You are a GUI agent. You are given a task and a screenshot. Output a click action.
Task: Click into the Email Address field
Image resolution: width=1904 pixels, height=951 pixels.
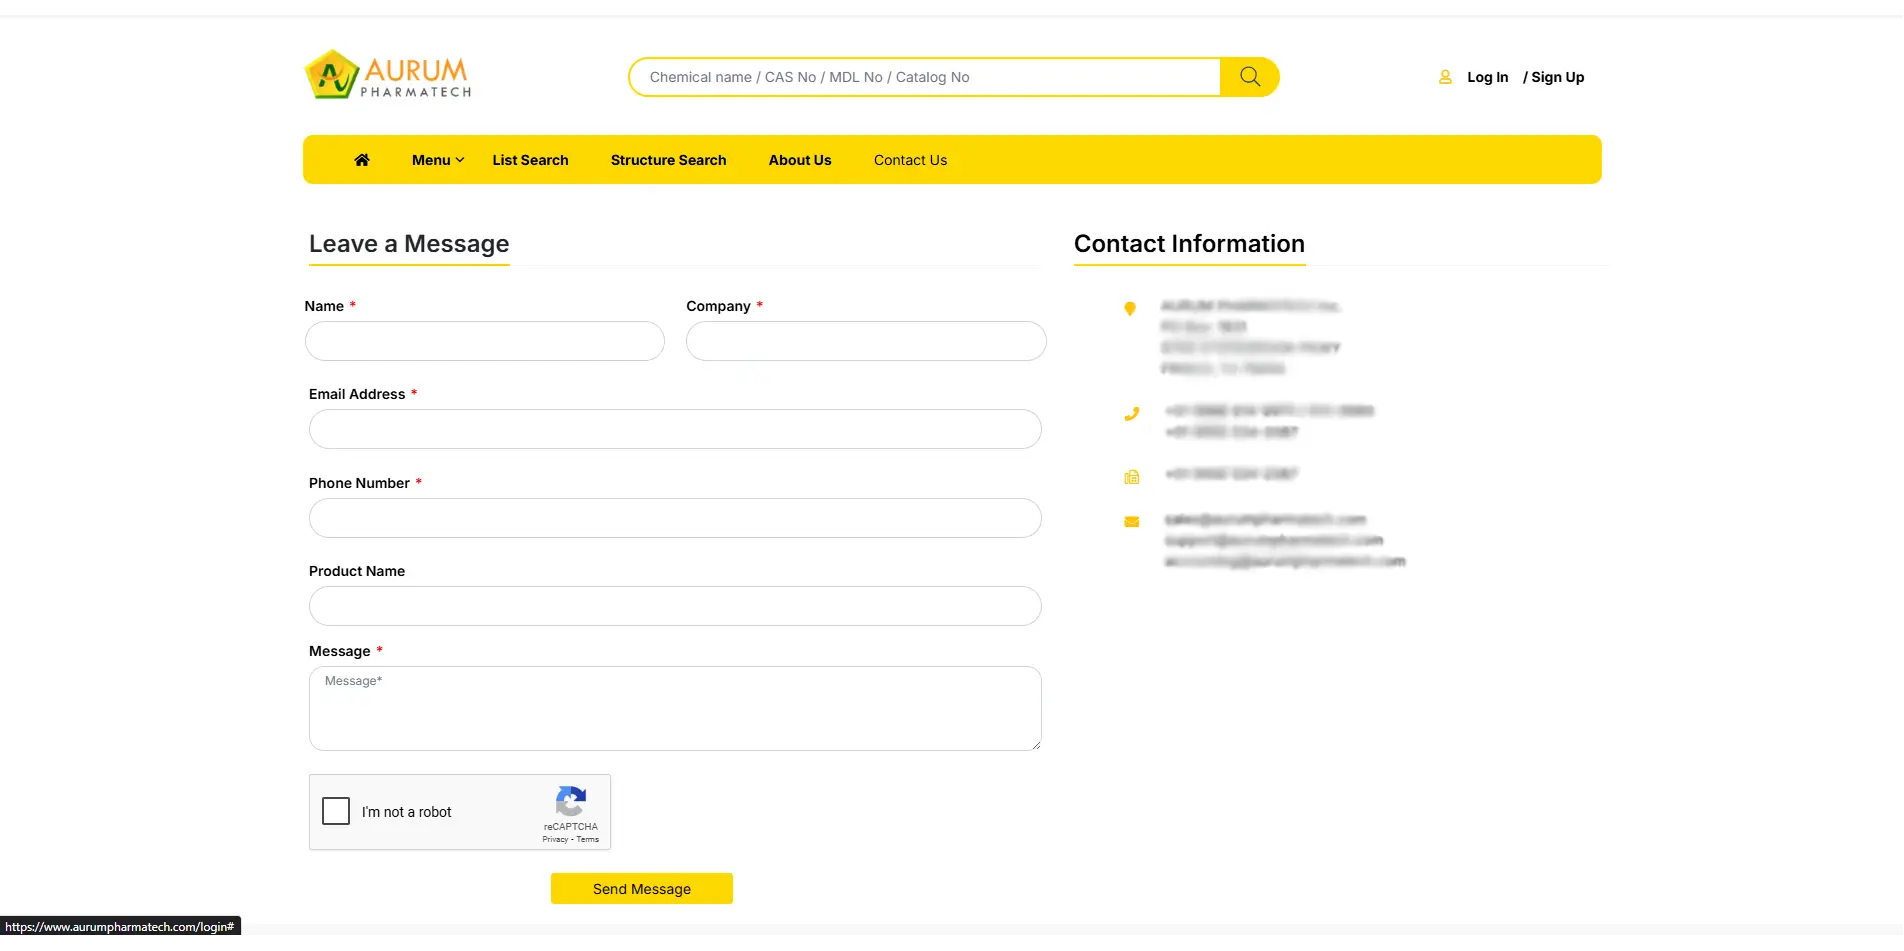click(x=675, y=429)
